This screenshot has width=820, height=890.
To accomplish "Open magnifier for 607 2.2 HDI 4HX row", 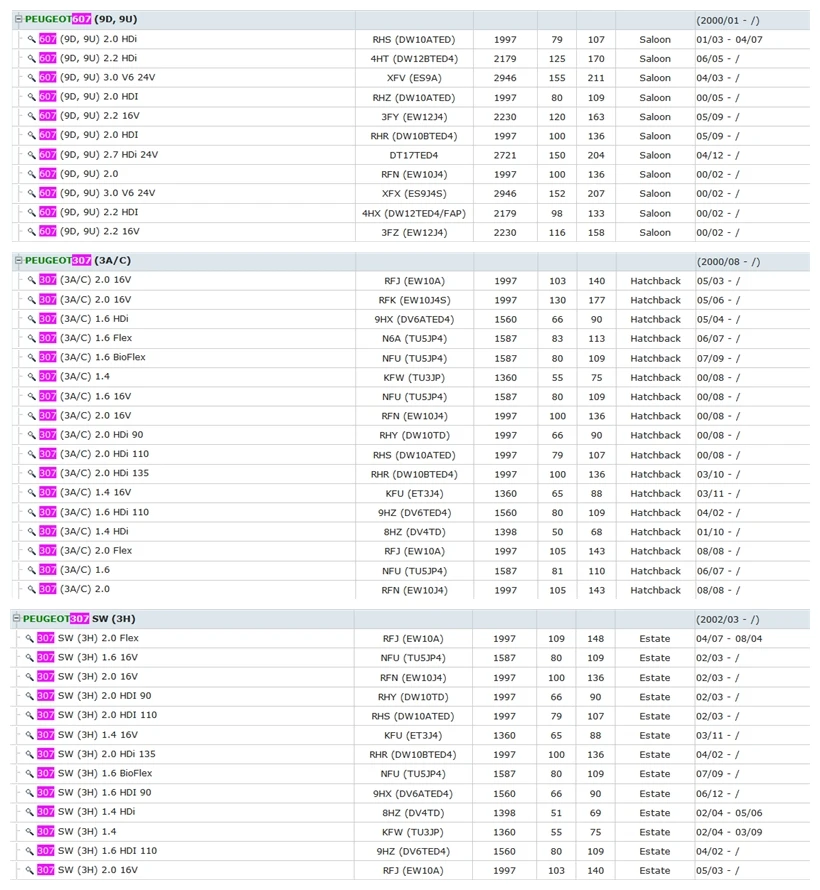I will [x=31, y=213].
